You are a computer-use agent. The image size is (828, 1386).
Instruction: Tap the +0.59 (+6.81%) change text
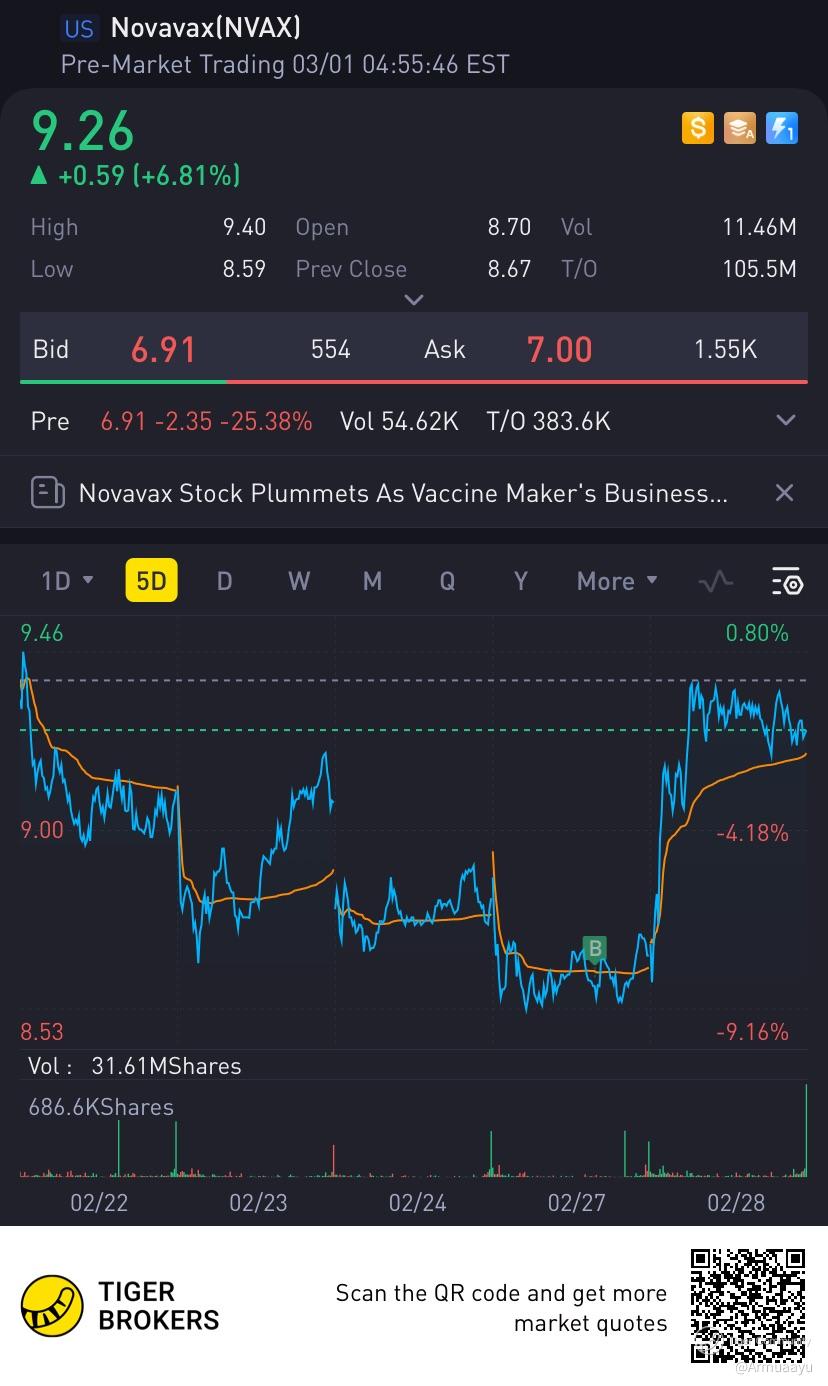tap(148, 176)
